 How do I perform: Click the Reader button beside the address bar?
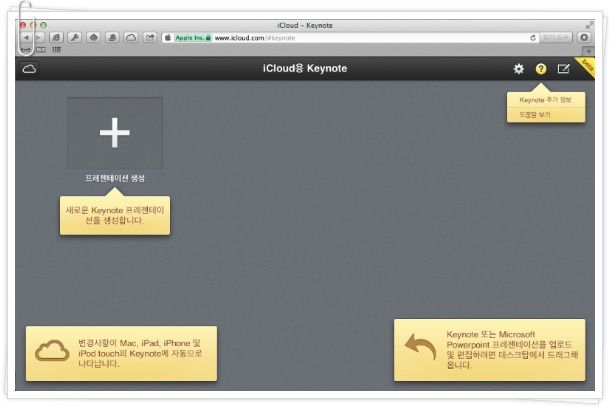pos(555,38)
